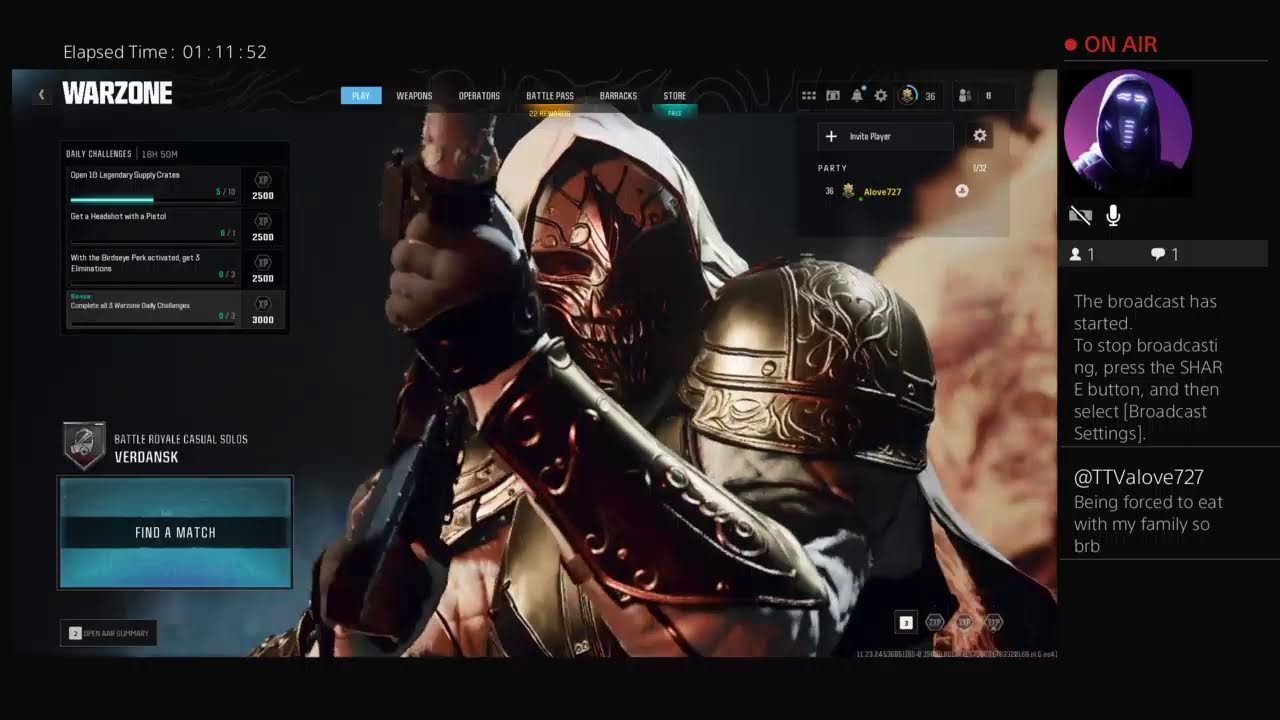Click the PARTY heading

coord(832,168)
